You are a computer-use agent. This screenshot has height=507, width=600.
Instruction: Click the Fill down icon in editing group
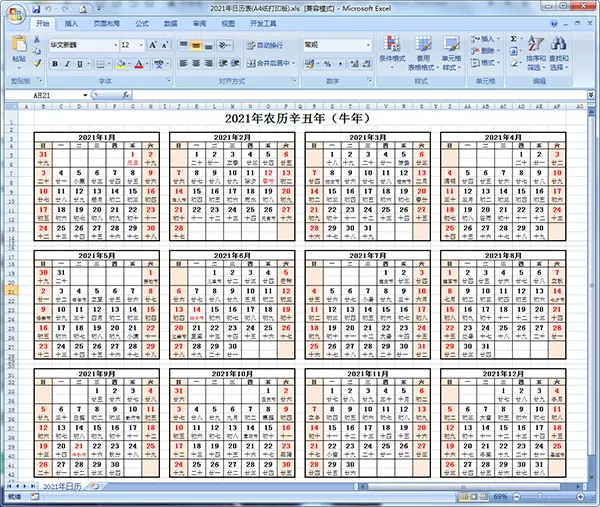point(514,51)
